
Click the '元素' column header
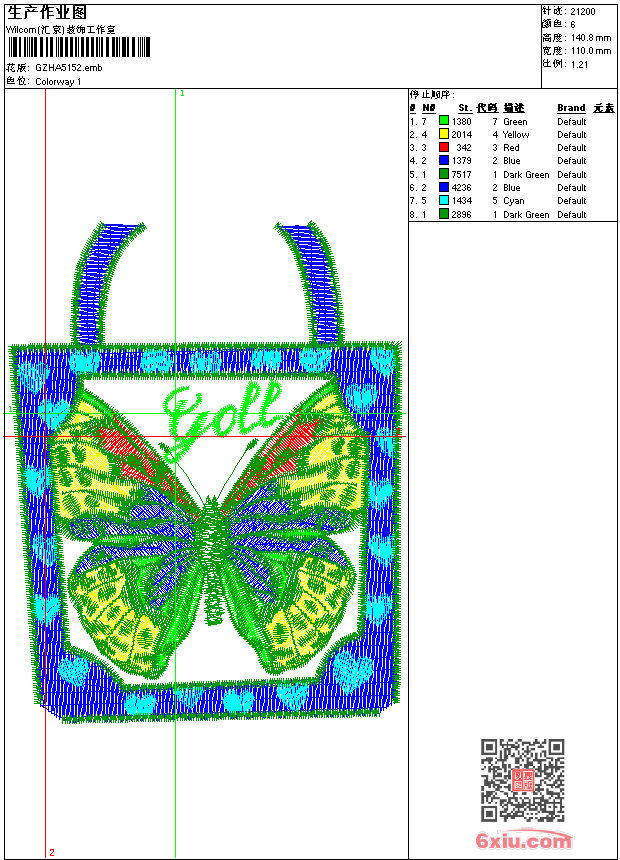pyautogui.click(x=604, y=108)
